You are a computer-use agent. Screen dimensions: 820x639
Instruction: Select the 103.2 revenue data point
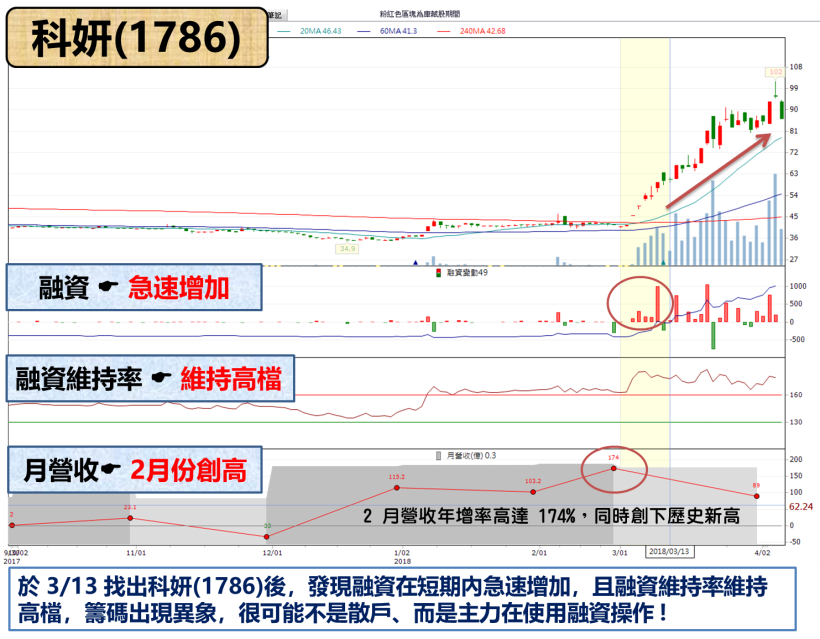(533, 492)
